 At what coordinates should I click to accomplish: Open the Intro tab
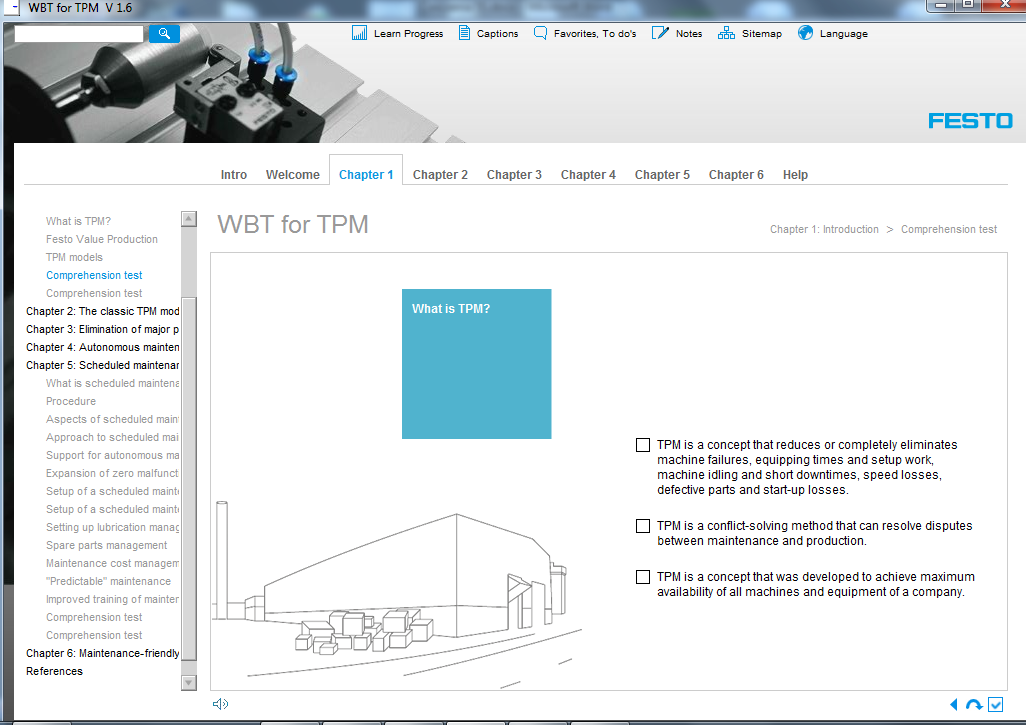[234, 175]
